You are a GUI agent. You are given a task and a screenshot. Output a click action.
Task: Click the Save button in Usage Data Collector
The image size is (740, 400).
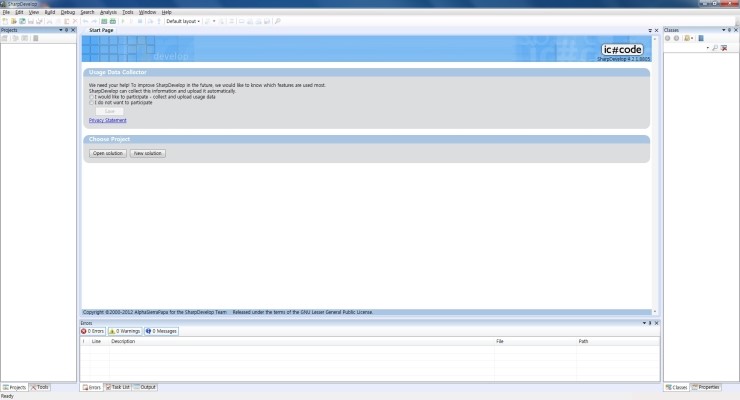coord(109,111)
